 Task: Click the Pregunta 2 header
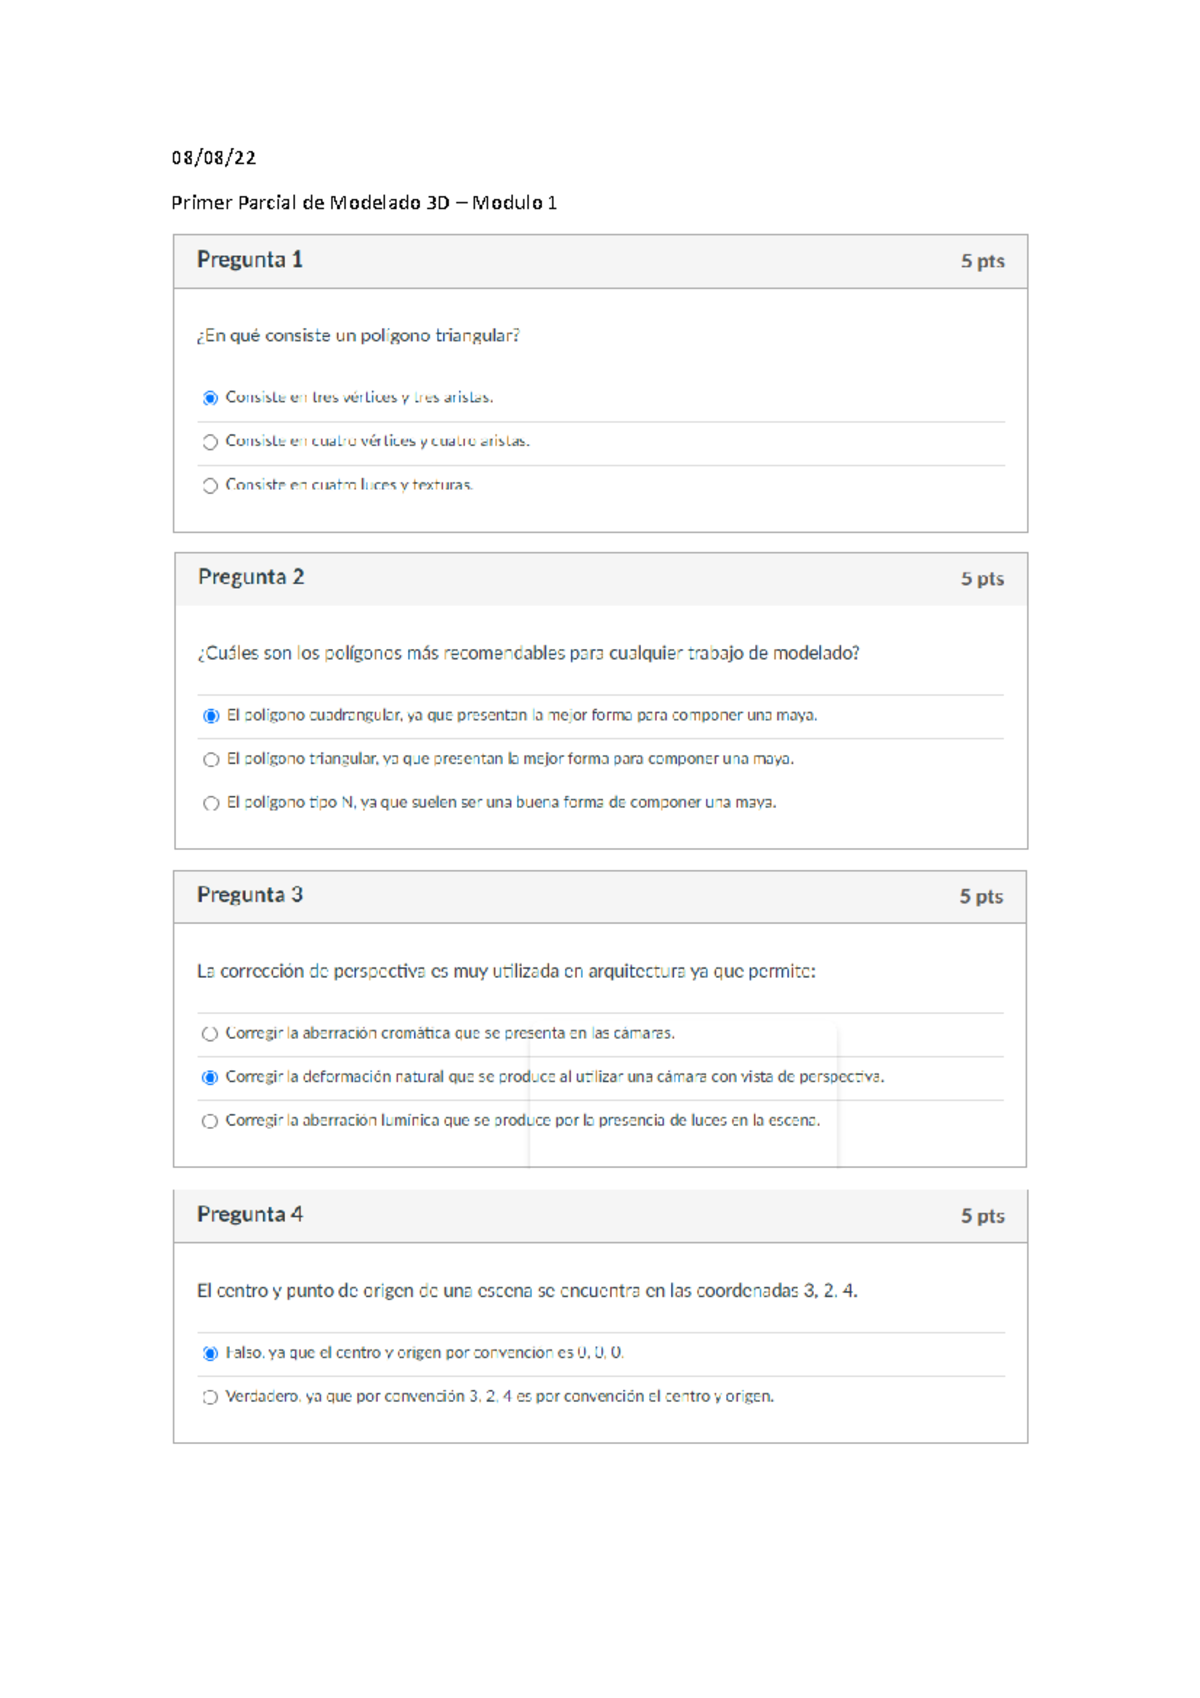250,577
